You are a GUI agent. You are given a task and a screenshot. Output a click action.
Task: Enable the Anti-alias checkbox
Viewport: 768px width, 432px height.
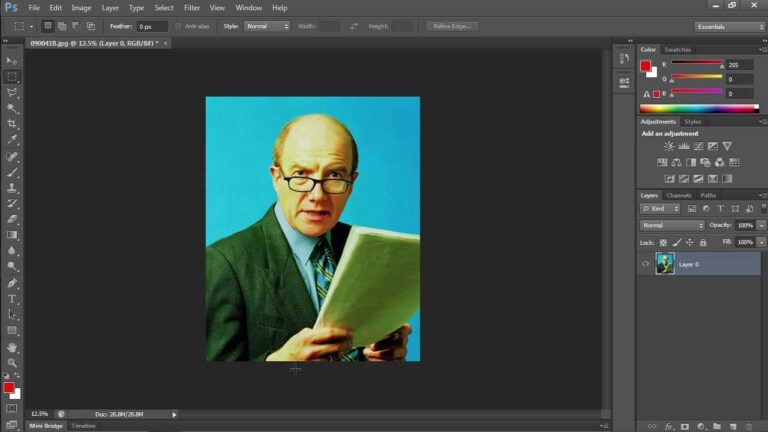(x=178, y=26)
